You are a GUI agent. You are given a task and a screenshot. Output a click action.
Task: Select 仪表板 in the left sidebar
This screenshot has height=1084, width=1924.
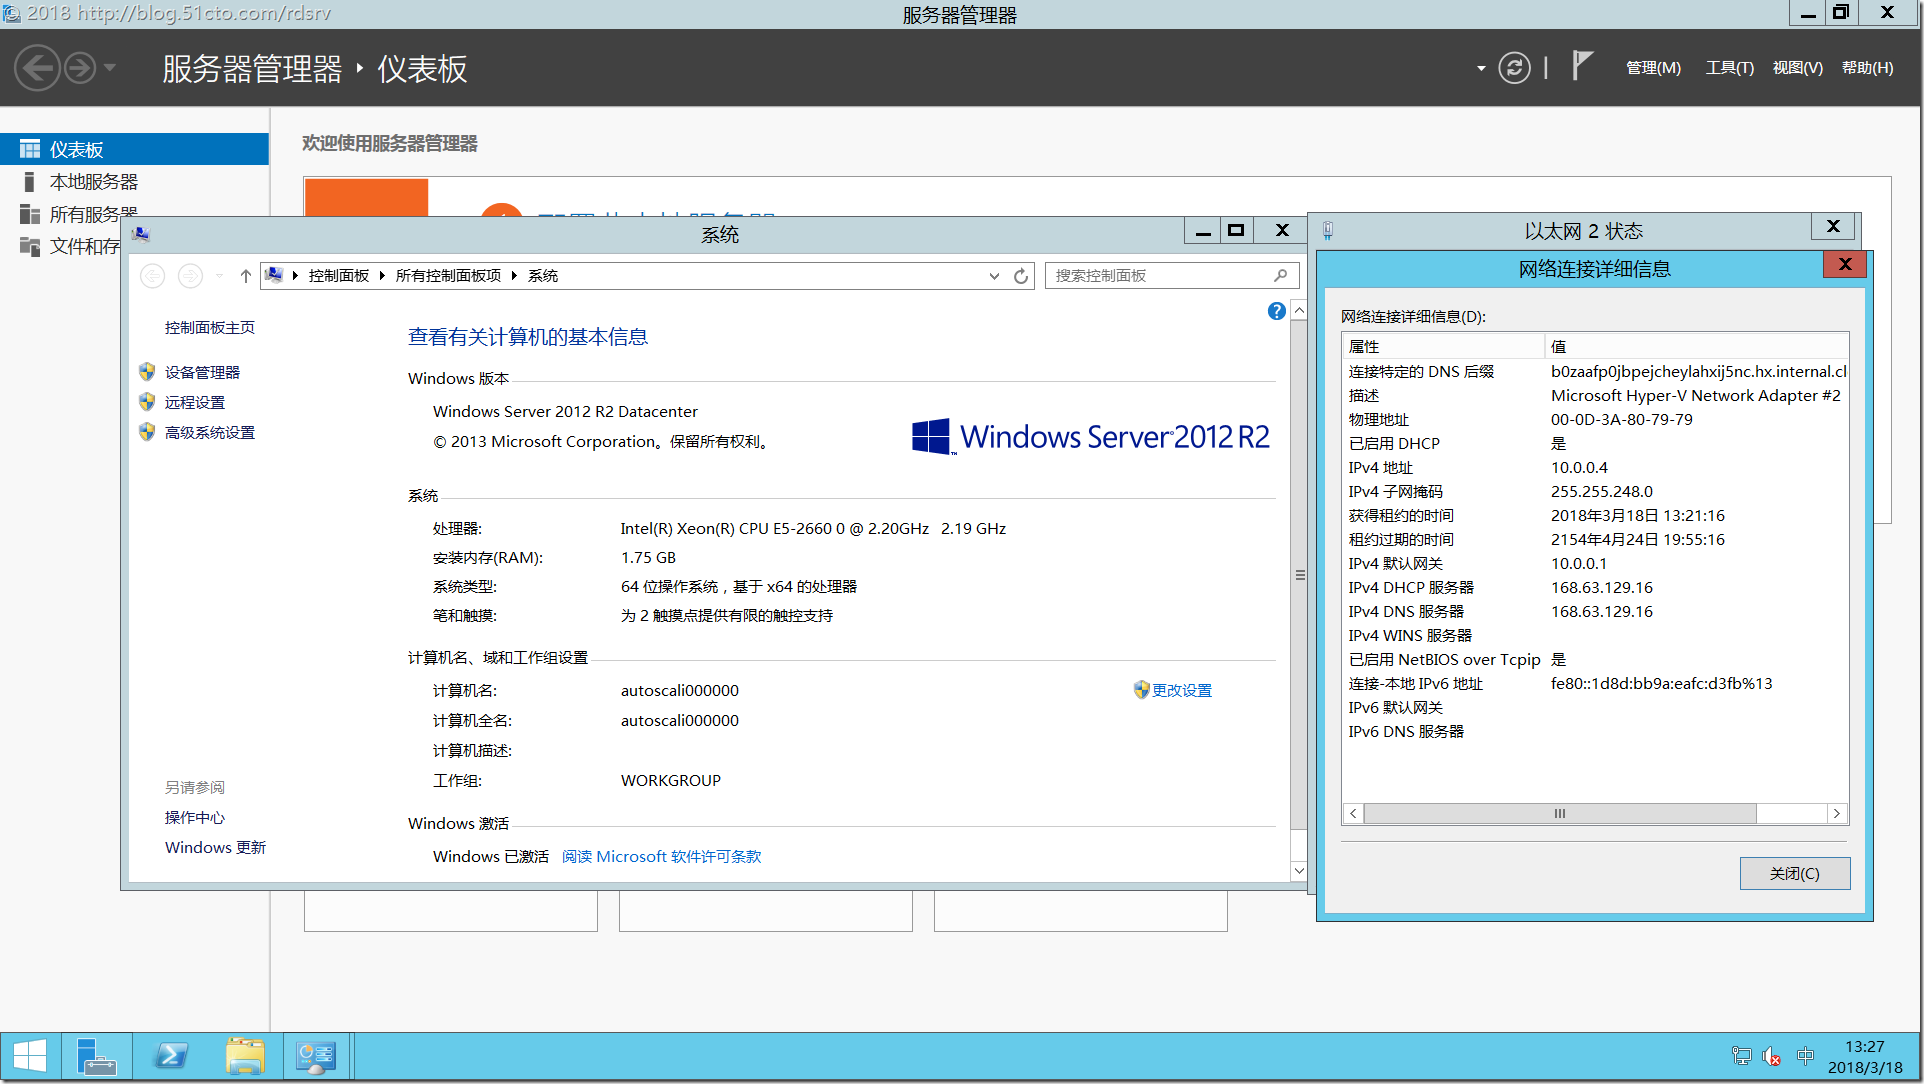[134, 149]
